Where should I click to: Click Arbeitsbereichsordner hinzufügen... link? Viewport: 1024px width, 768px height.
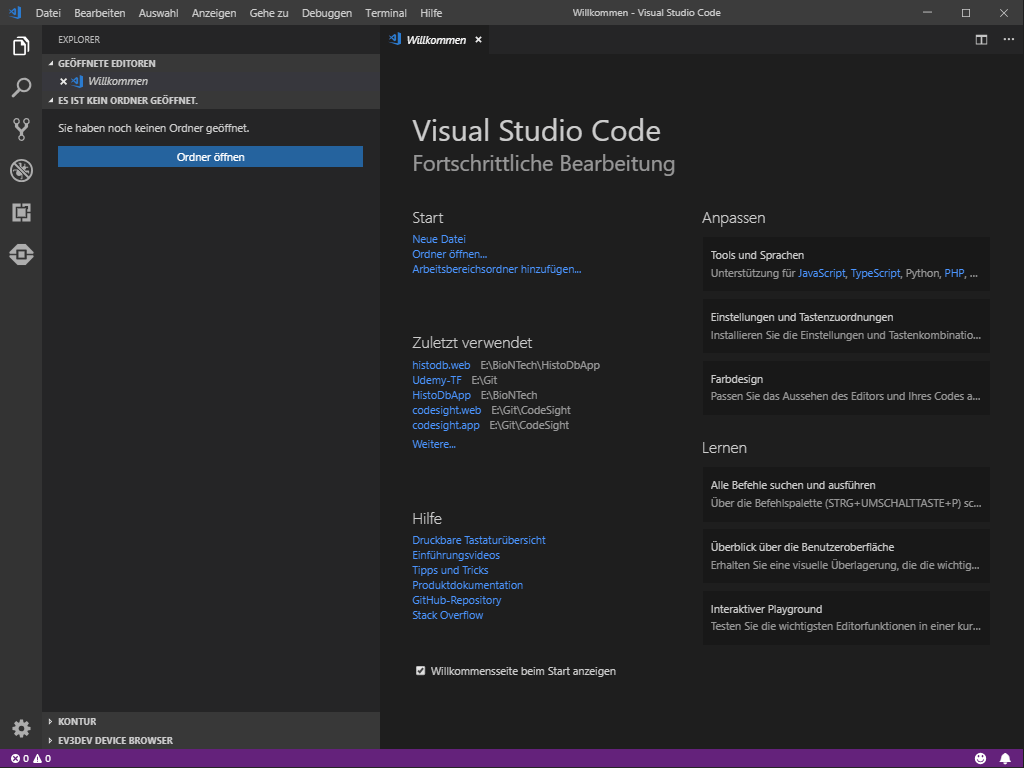click(x=496, y=269)
